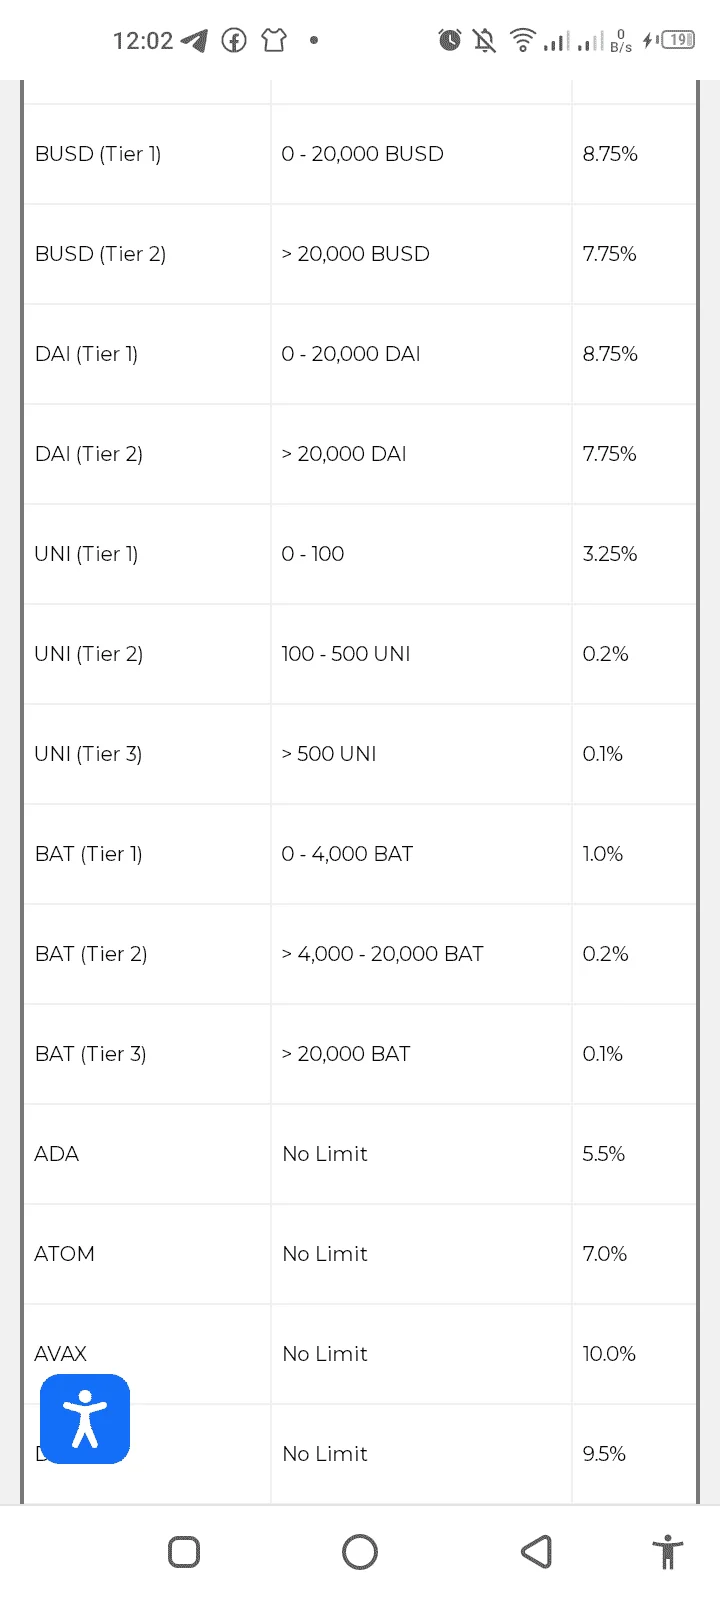The image size is (720, 1600).
Task: Click the ADA 'No Limit' cell
Action: click(x=421, y=1154)
